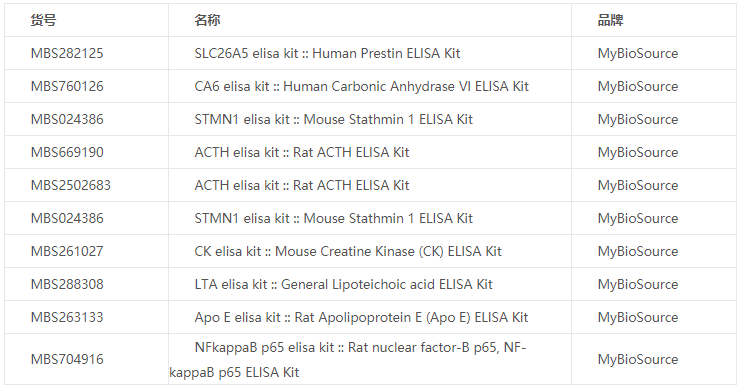Open the MBS2502683 Rat ACTH ELISA Kit name
Image resolution: width=742 pixels, height=390 pixels.
(x=301, y=186)
